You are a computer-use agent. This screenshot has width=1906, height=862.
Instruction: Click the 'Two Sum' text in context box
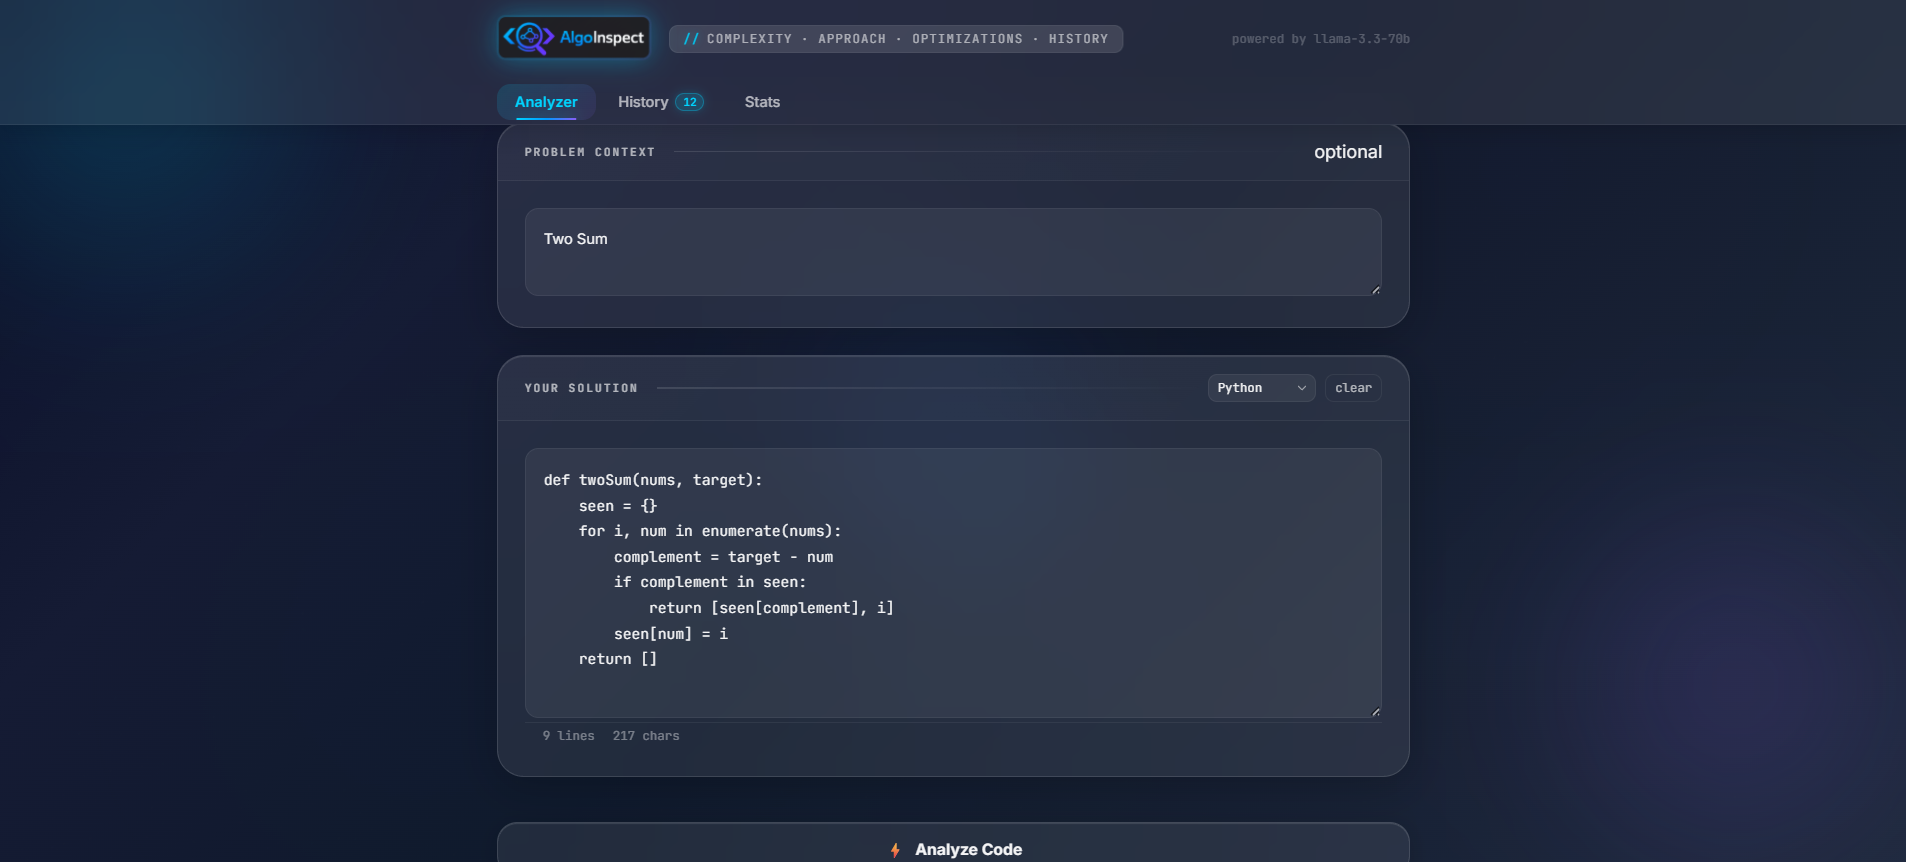point(576,239)
